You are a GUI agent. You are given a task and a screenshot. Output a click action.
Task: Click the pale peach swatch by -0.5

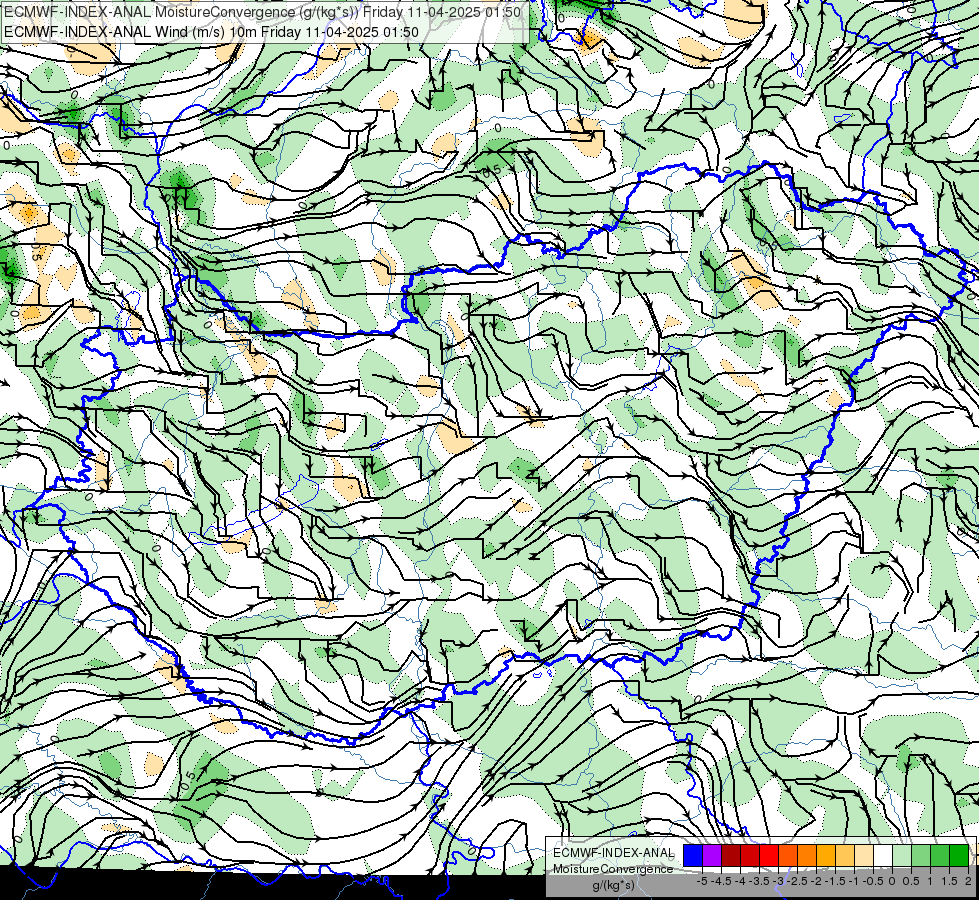coord(864,855)
